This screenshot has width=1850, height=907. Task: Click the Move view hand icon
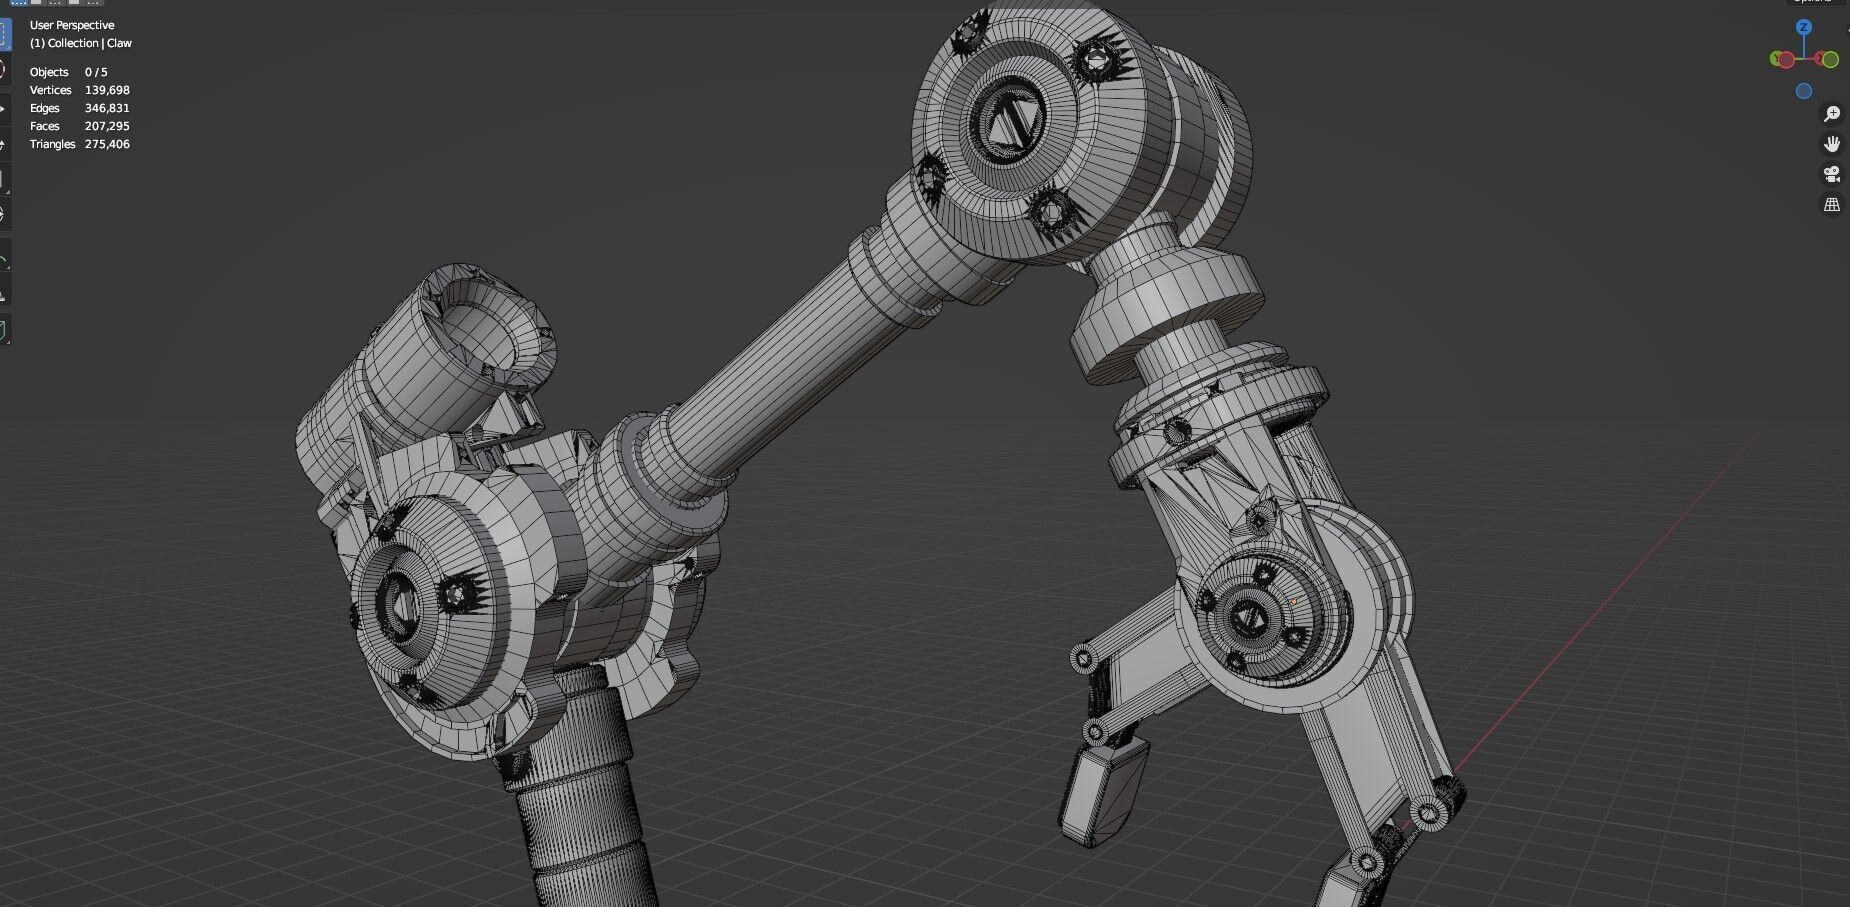coord(1831,144)
